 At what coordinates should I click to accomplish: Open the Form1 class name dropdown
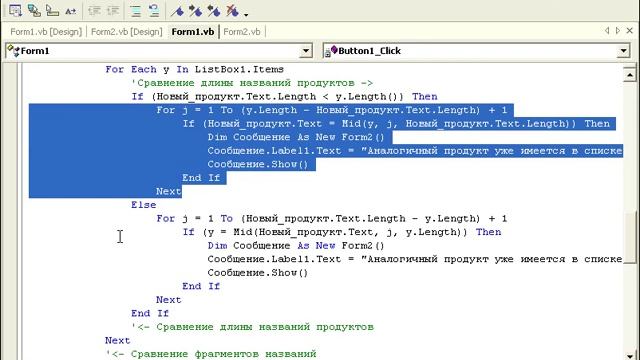point(306,51)
